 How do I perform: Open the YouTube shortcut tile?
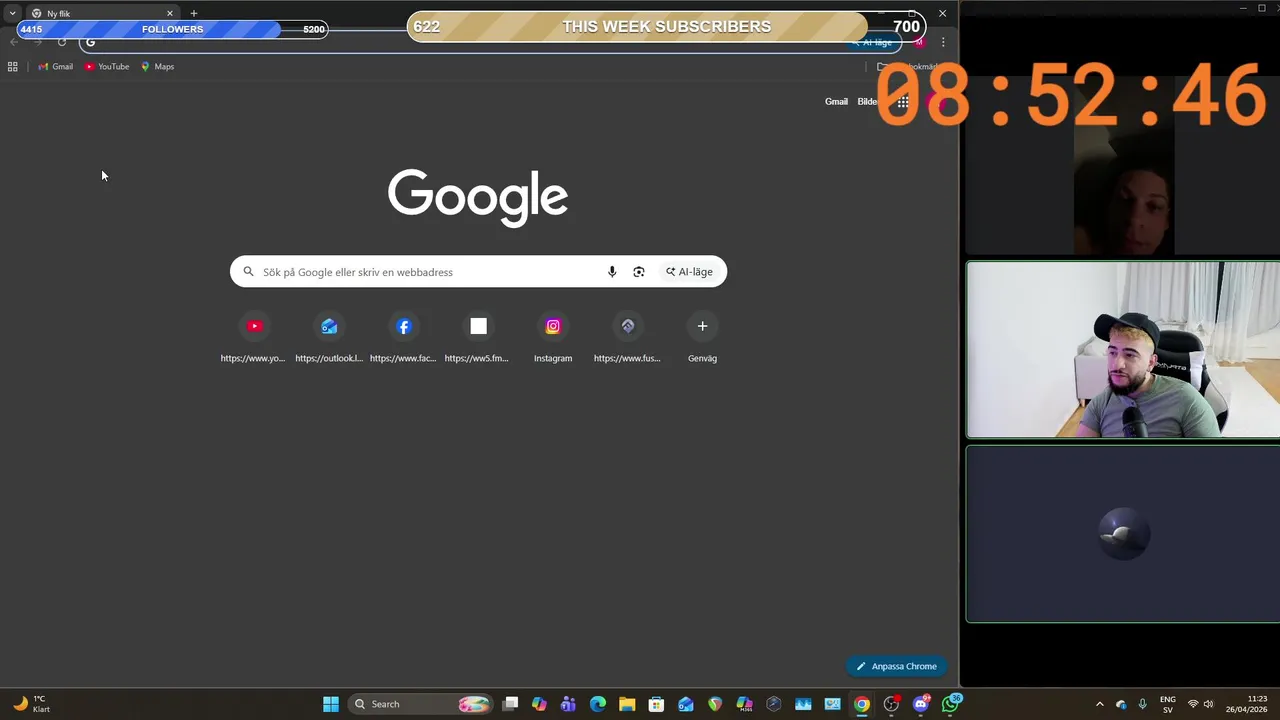(254, 338)
